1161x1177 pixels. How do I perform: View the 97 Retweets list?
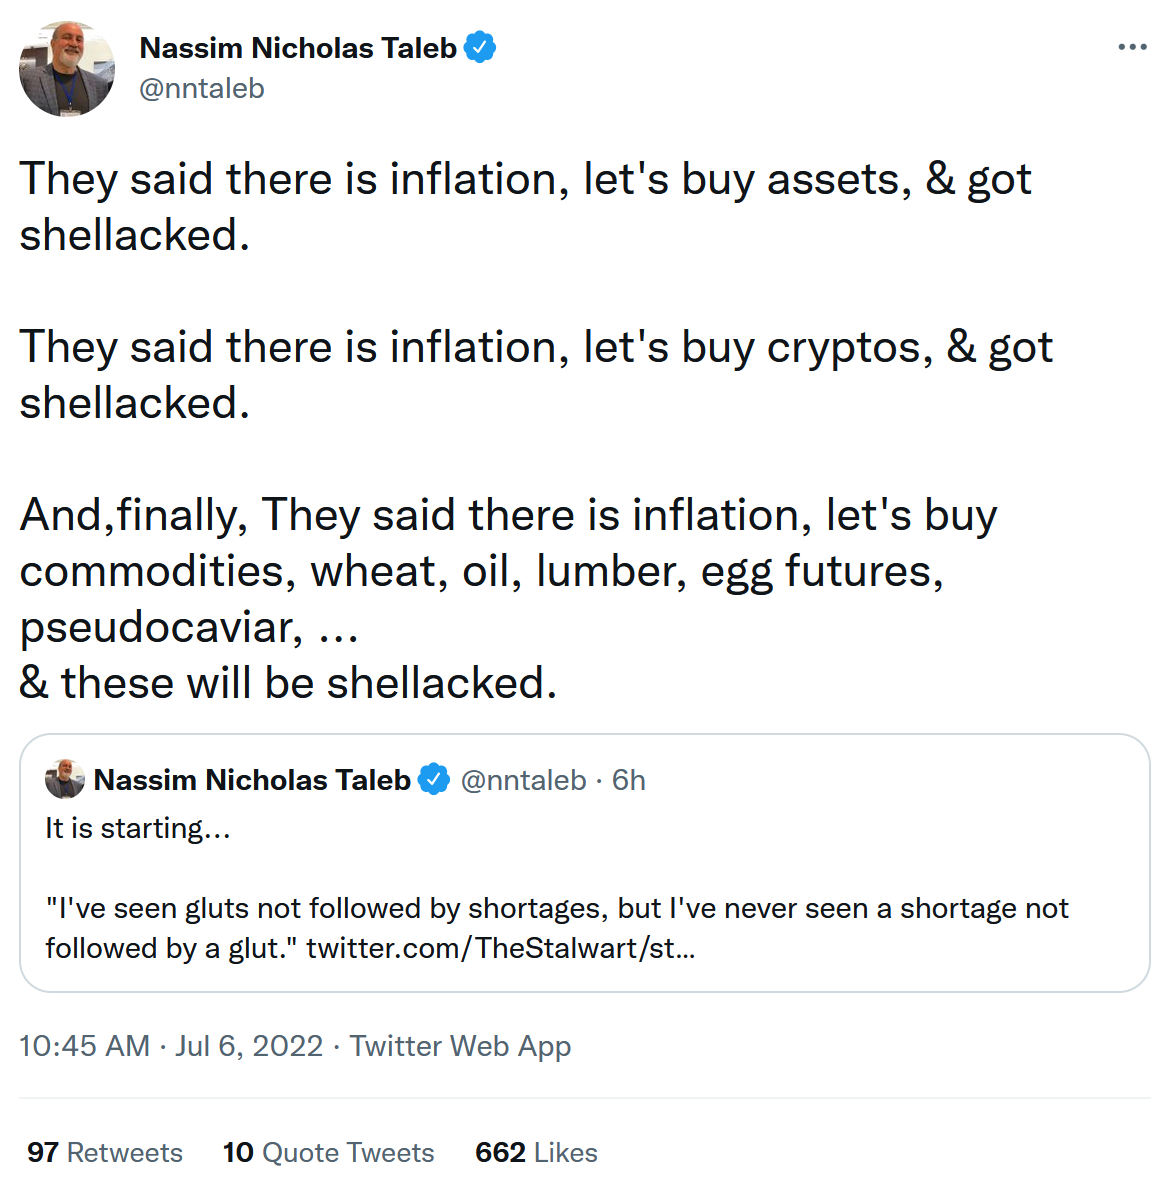click(105, 1152)
